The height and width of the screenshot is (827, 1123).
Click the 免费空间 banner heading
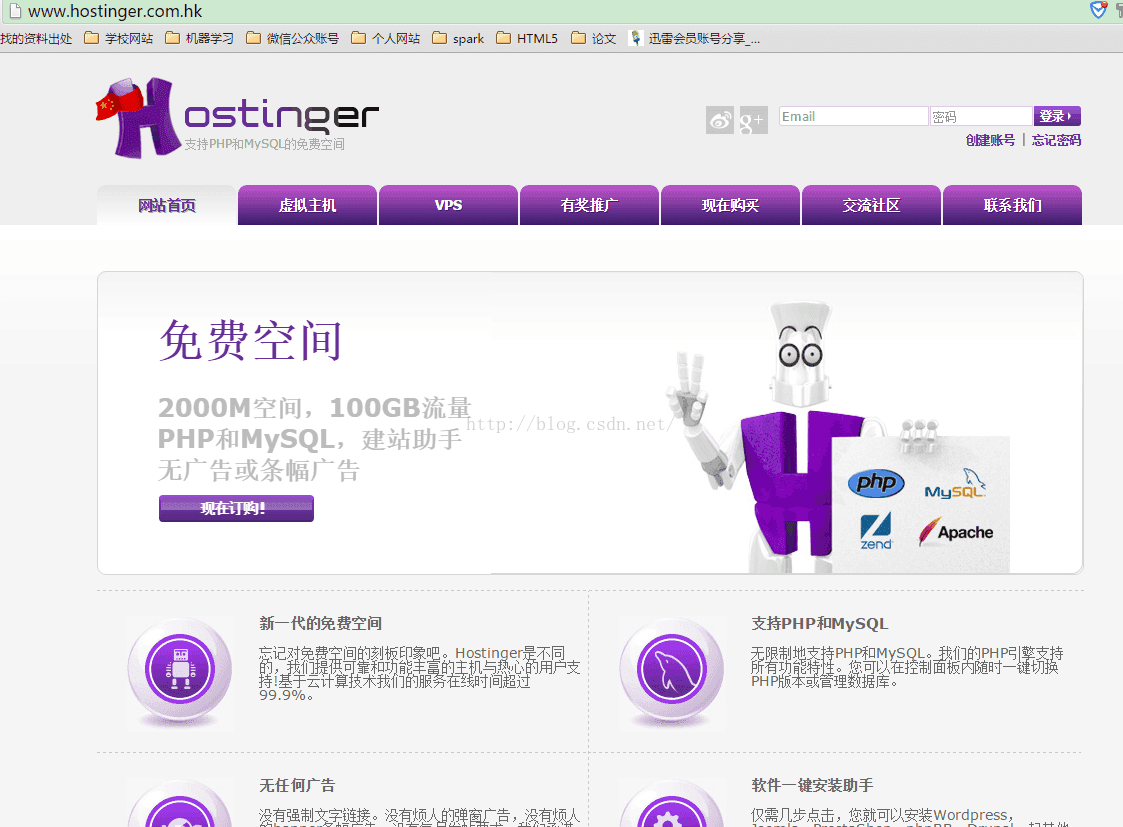tap(251, 340)
